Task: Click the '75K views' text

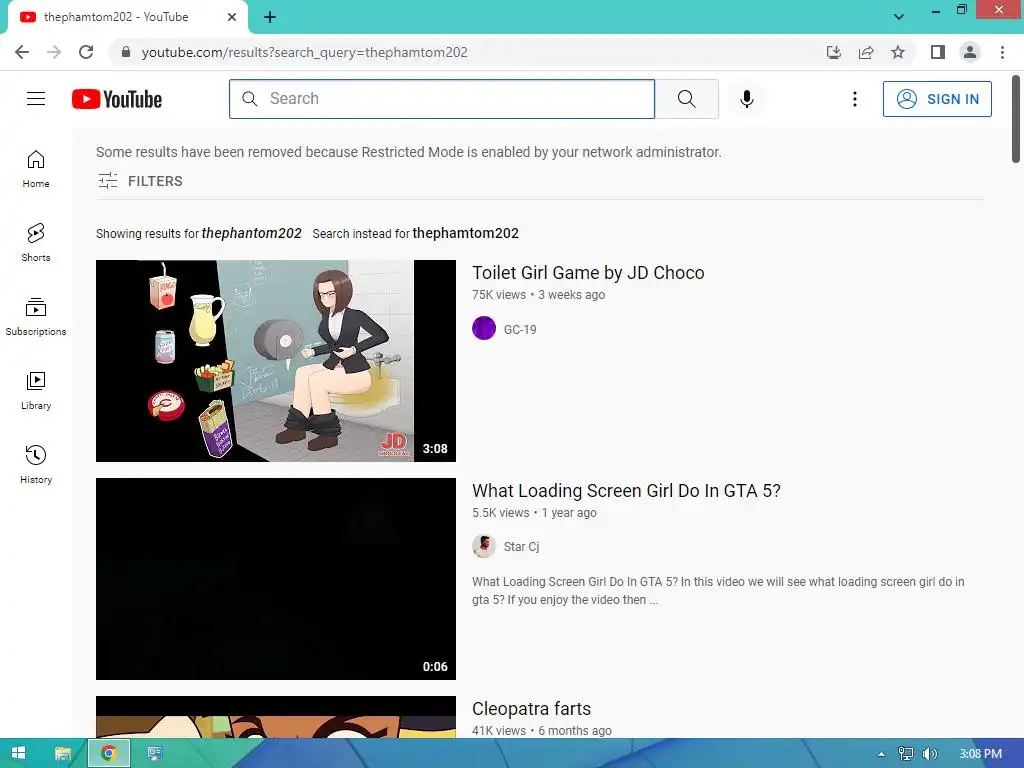Action: pos(499,295)
